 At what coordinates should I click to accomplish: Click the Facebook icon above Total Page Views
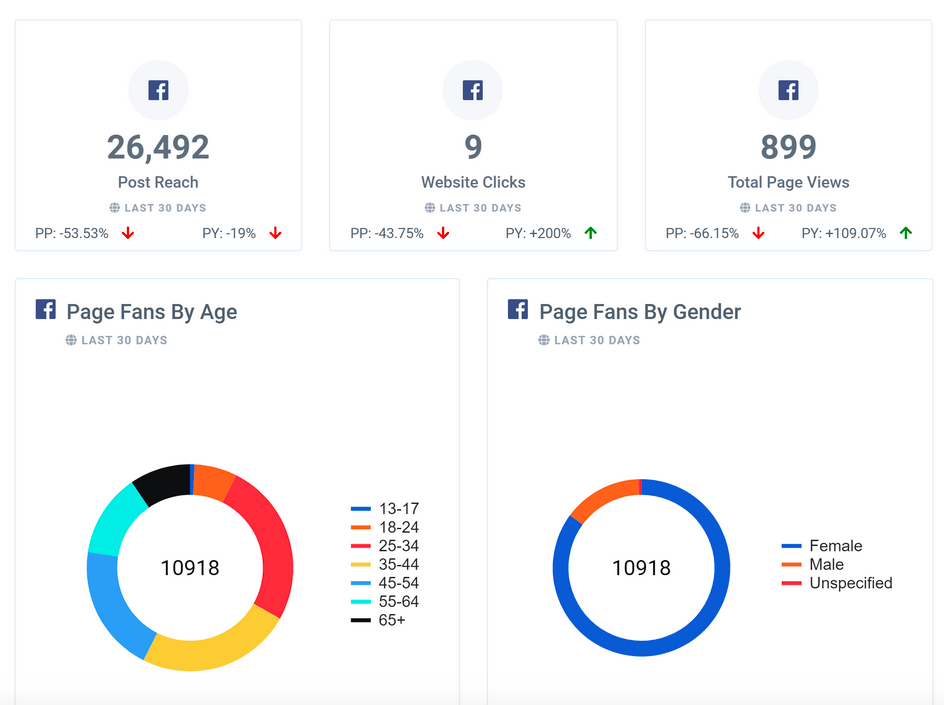click(x=788, y=90)
